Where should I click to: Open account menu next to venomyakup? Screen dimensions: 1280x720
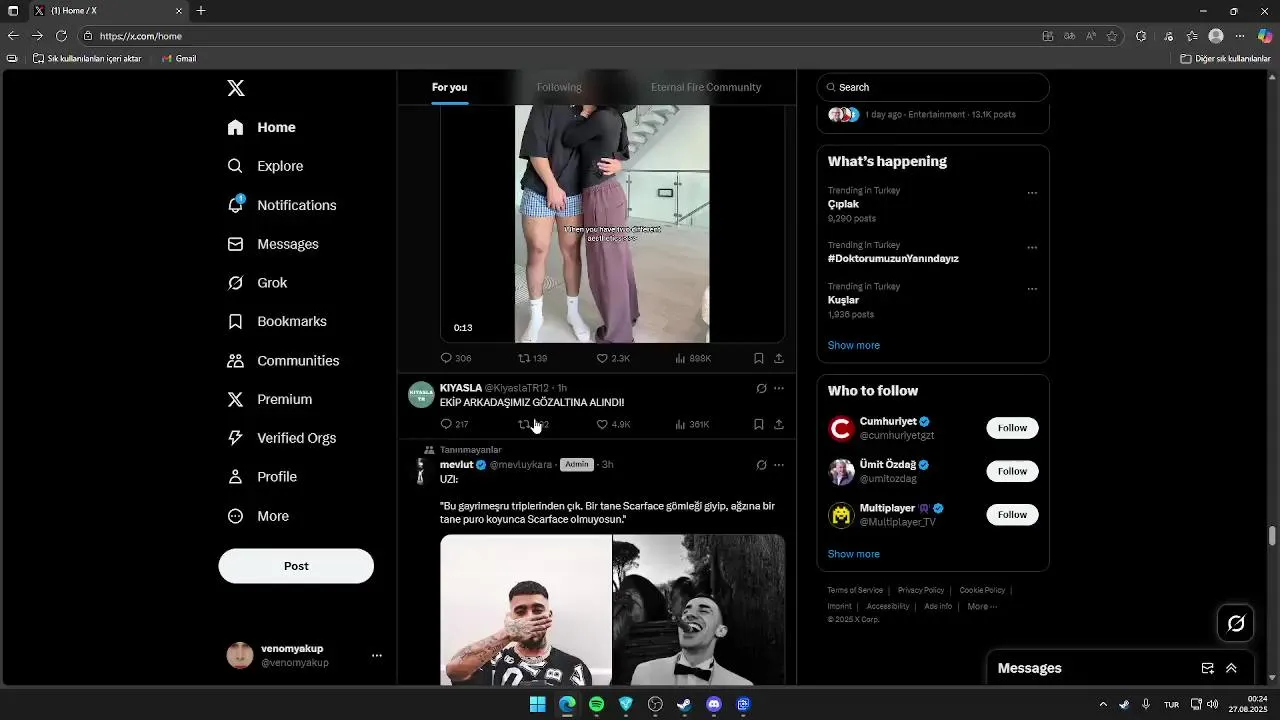click(x=377, y=656)
